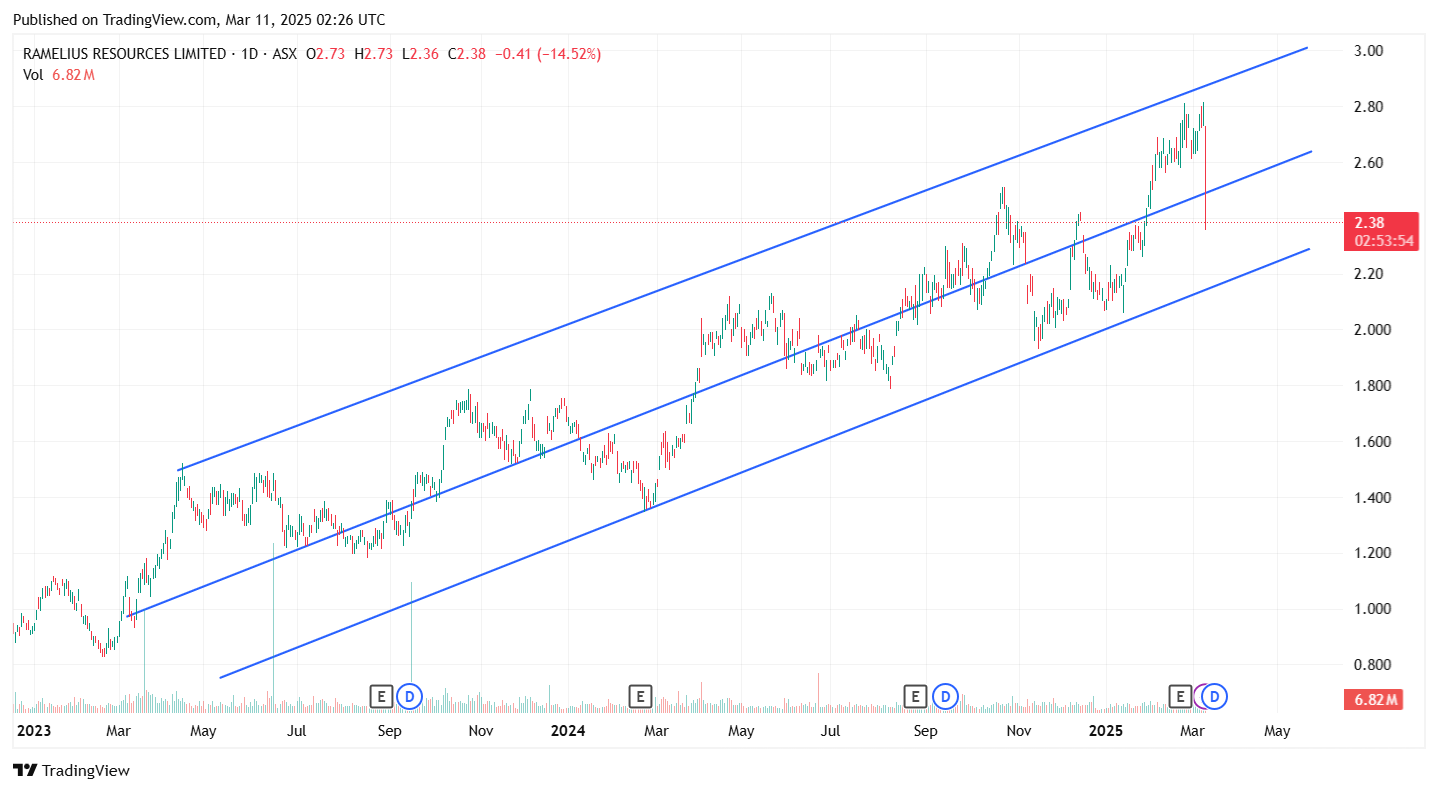Image resolution: width=1438 pixels, height=792 pixels.
Task: Click the Published on TradingView.com header text
Action: point(198,20)
